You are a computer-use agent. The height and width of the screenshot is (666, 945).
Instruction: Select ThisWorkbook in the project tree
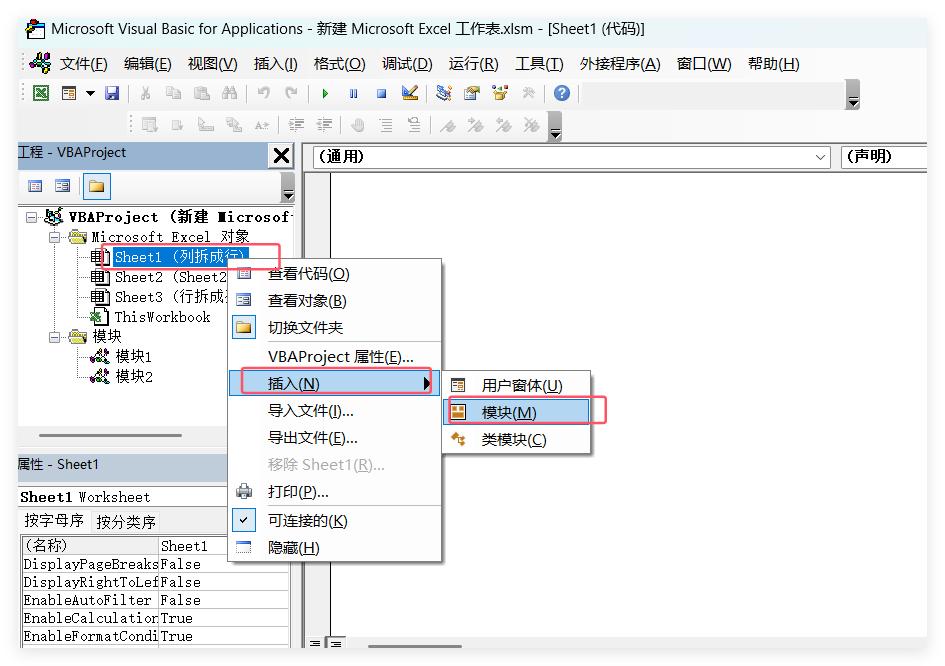click(x=162, y=317)
